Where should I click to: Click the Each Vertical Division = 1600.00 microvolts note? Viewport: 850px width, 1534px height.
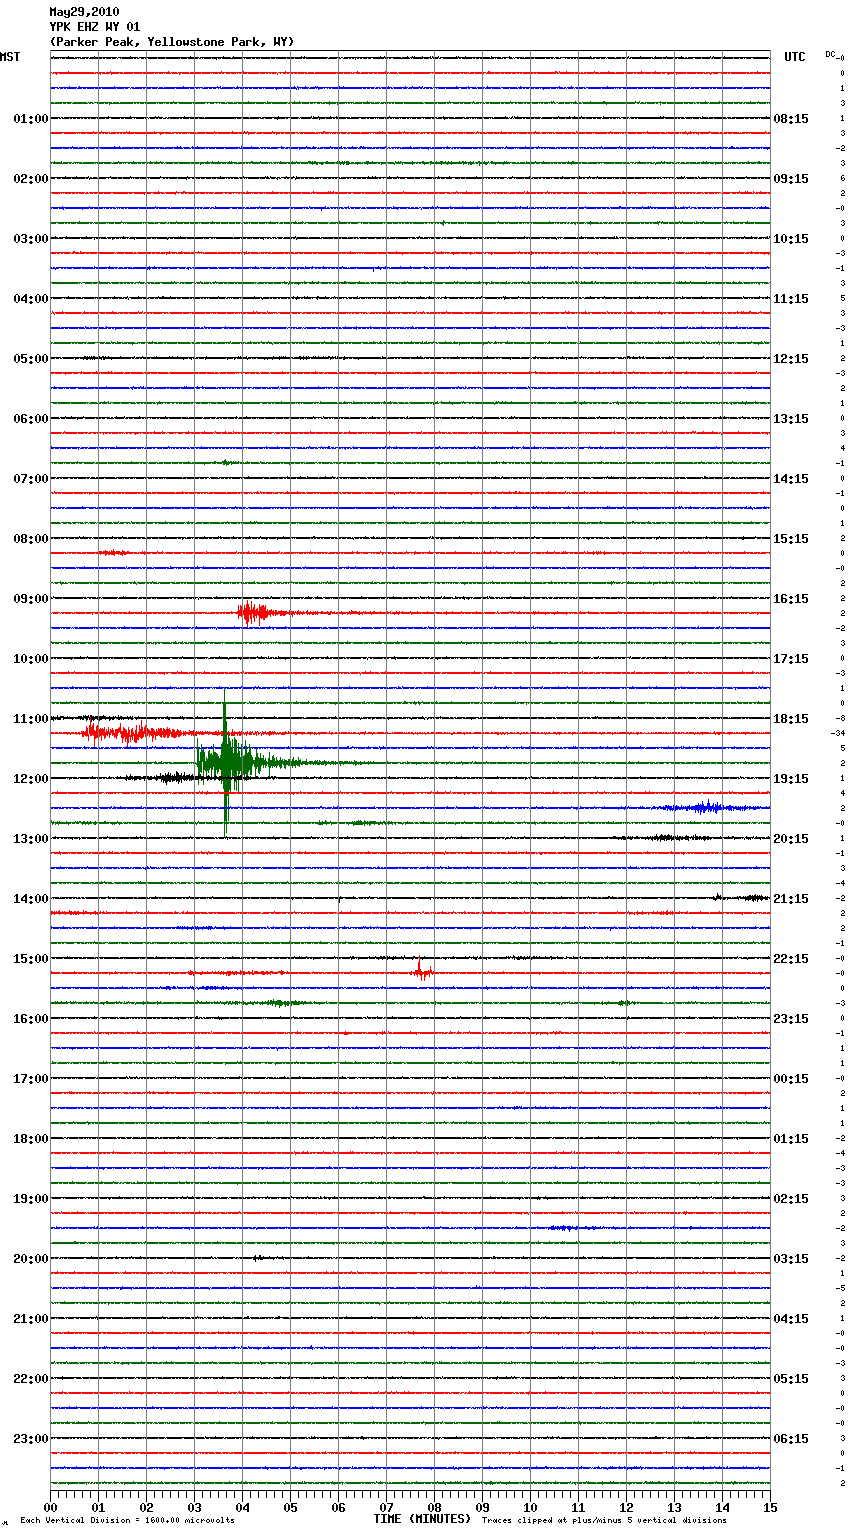click(x=127, y=1520)
